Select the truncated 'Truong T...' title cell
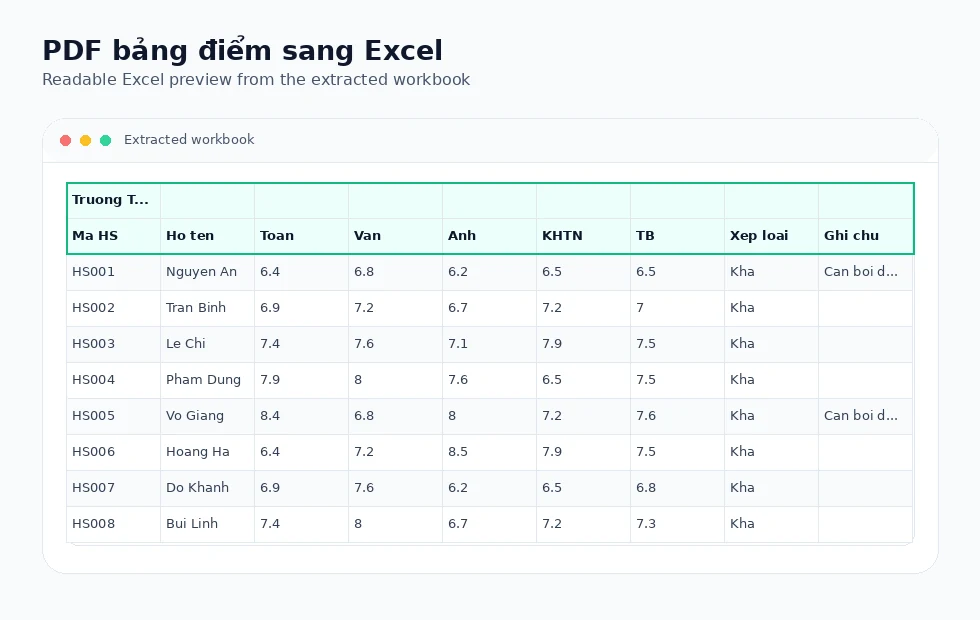Viewport: 980px width, 620px height. click(x=114, y=200)
